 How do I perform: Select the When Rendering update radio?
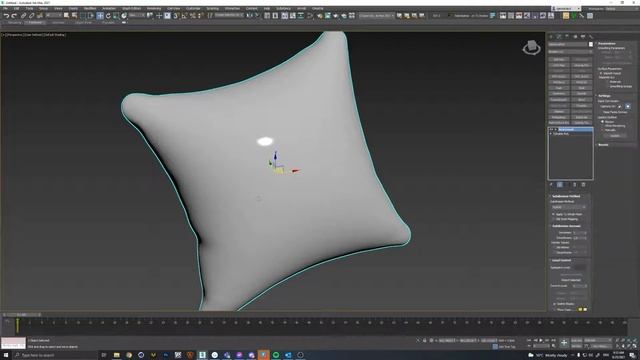(602, 126)
